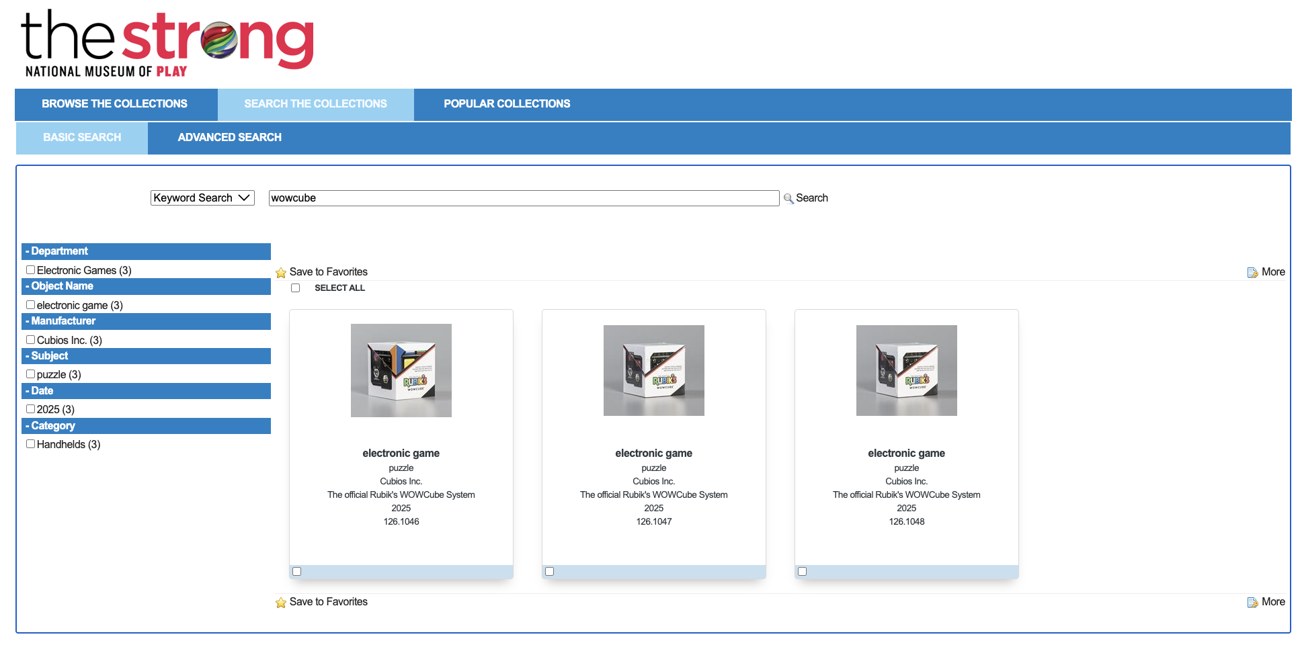1300x649 pixels.
Task: Open the electronic game title for 126.1046
Action: pos(401,453)
